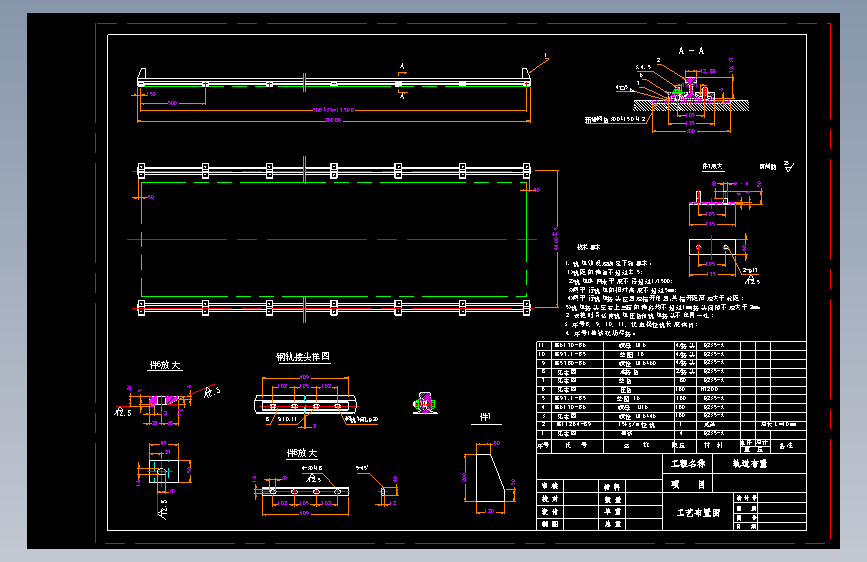867x562 pixels.
Task: Click item number "11" in parts list
Action: 542,345
